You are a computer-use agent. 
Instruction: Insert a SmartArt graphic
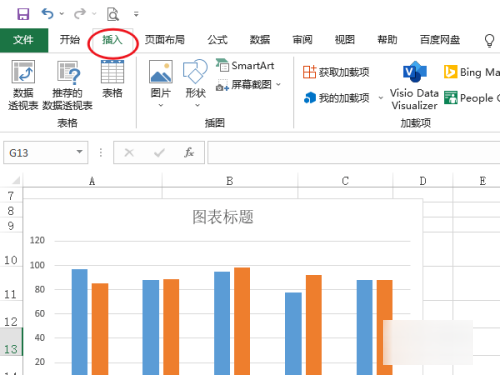pyautogui.click(x=245, y=66)
